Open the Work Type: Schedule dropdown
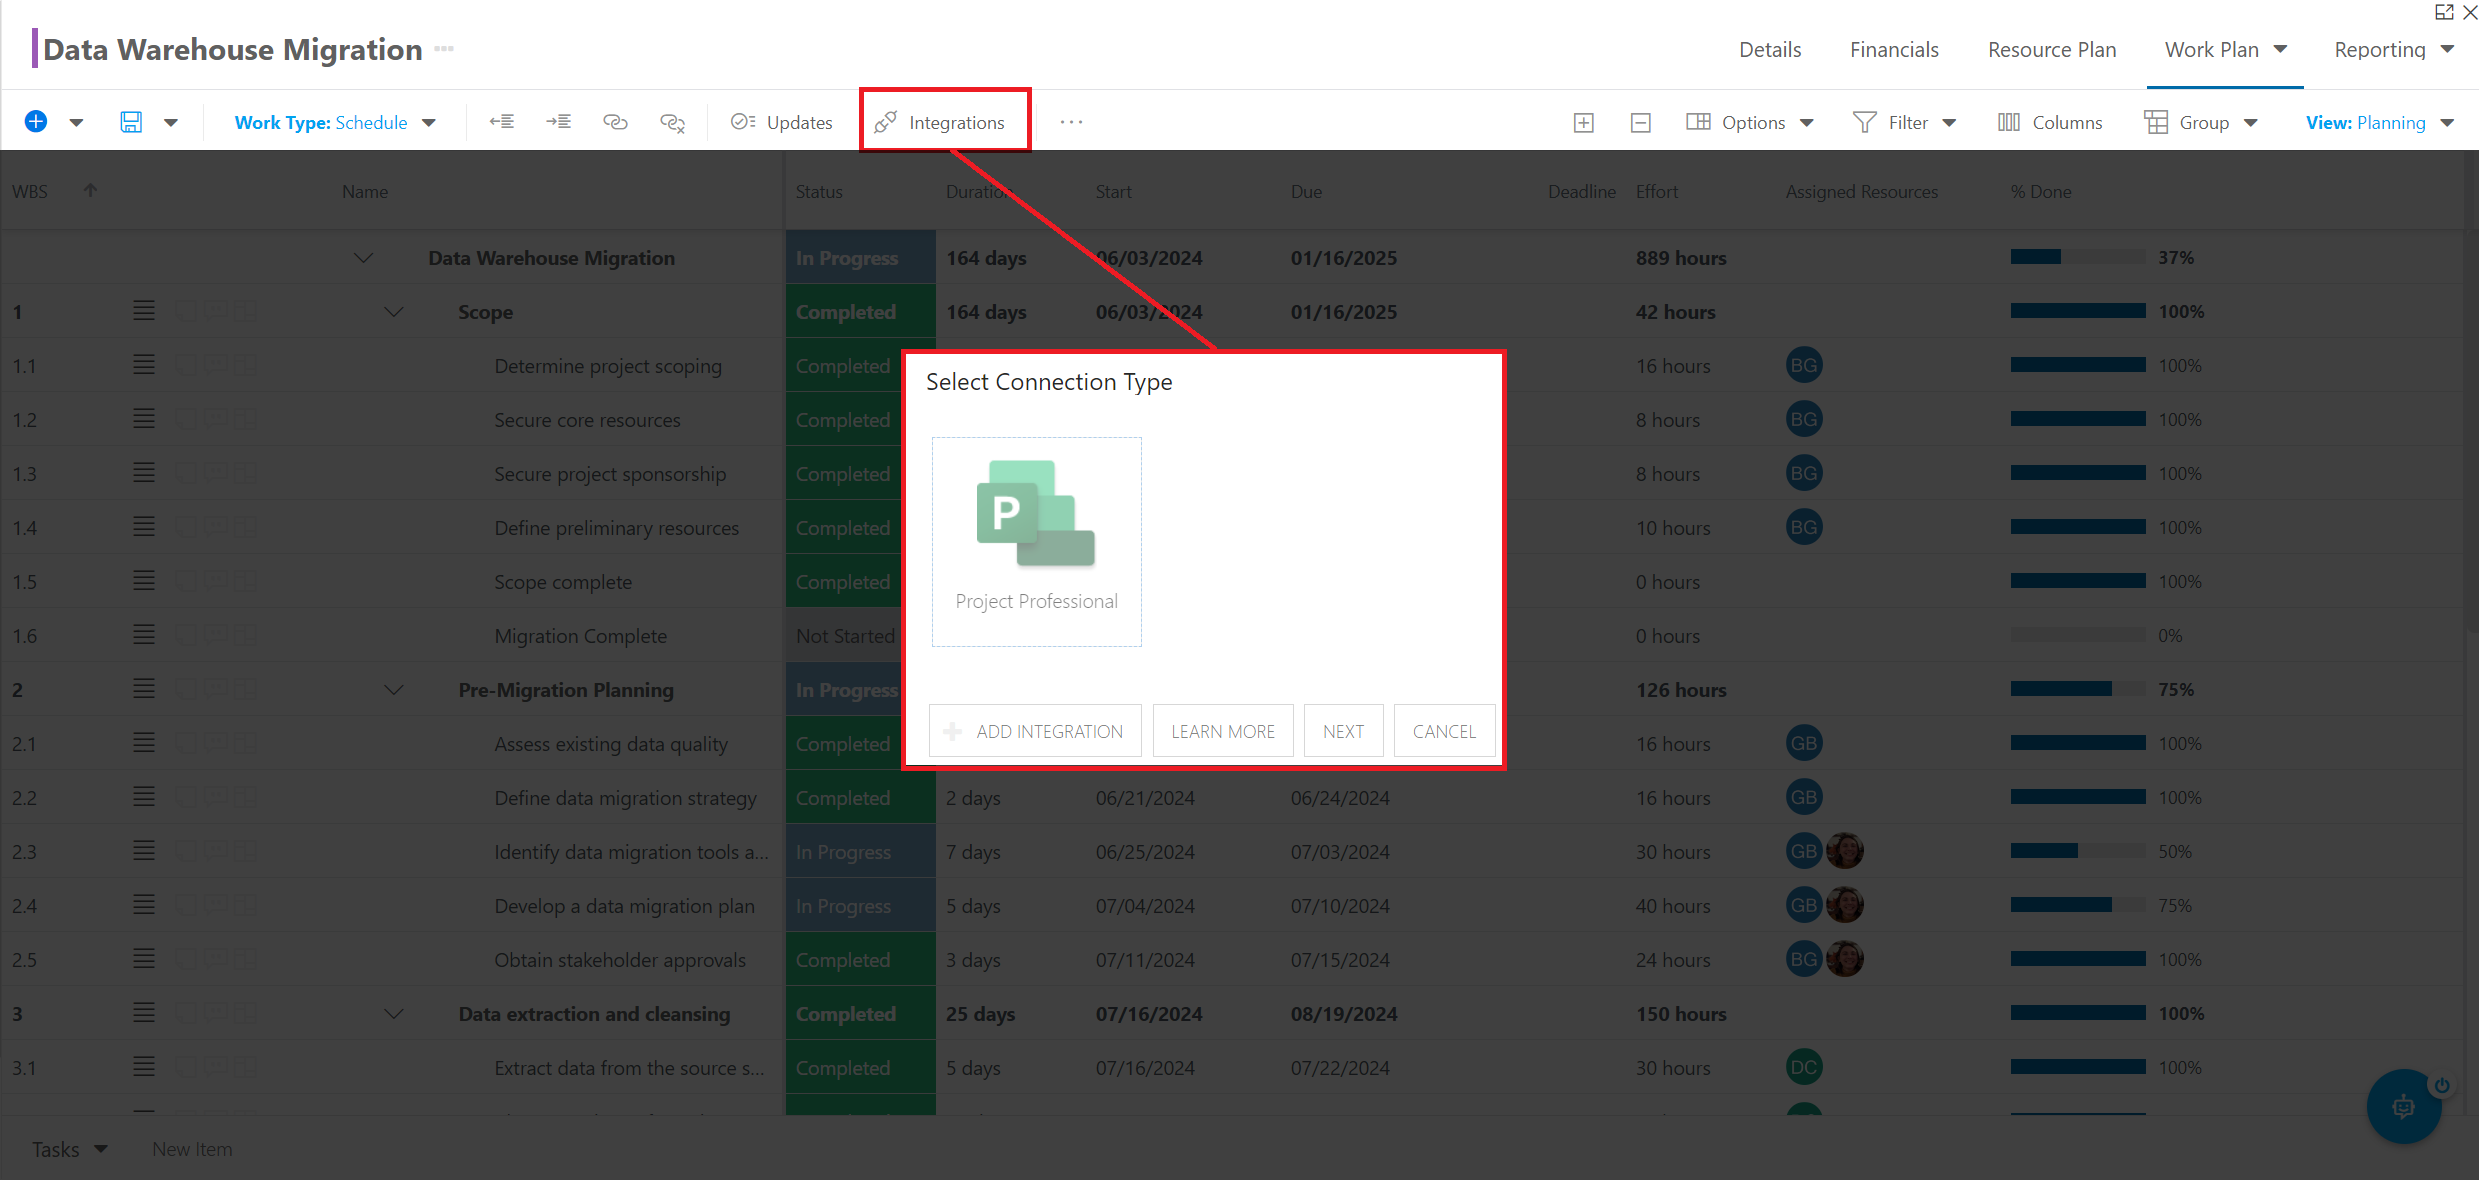This screenshot has width=2479, height=1186. pos(335,122)
